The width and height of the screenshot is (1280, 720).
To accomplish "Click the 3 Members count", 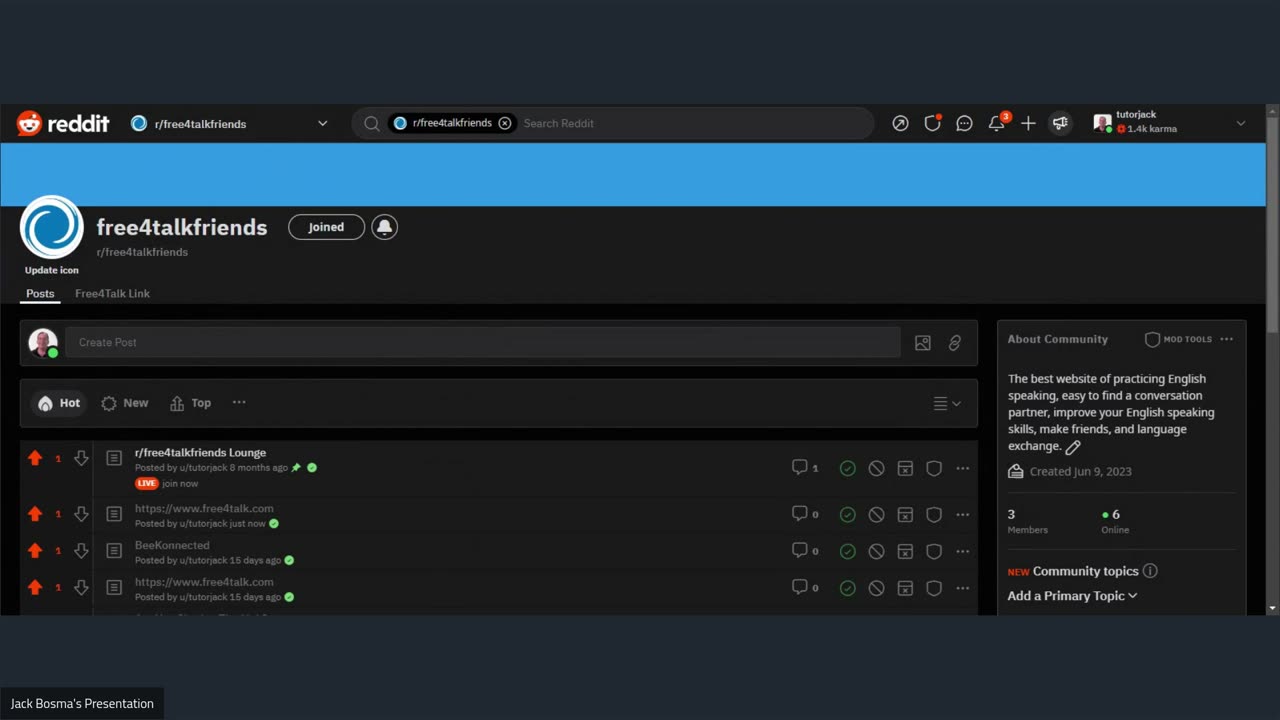I will pos(1028,521).
